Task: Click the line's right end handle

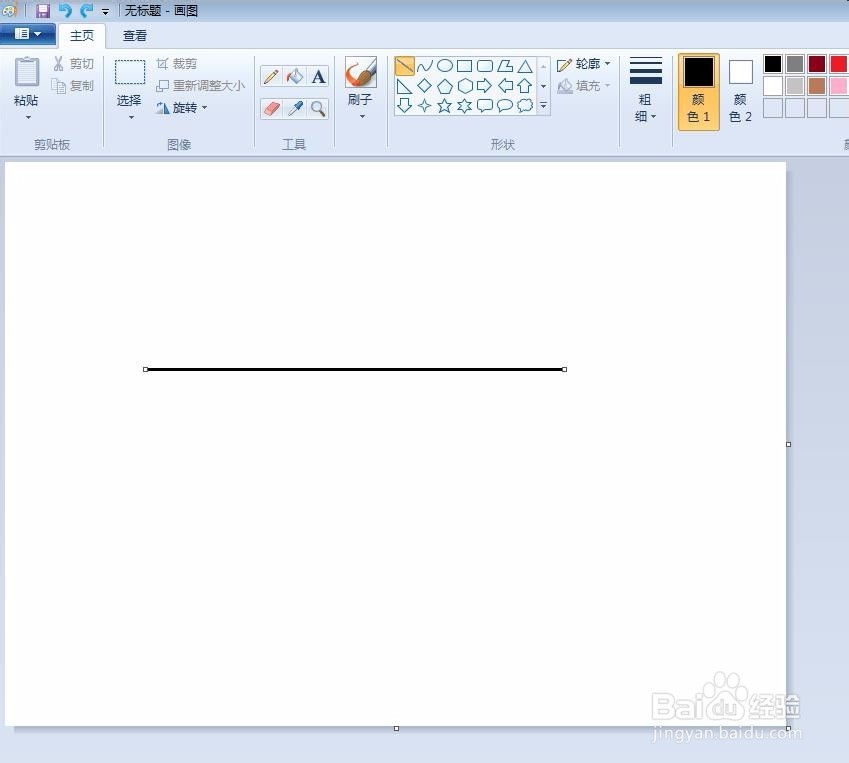Action: pos(565,369)
